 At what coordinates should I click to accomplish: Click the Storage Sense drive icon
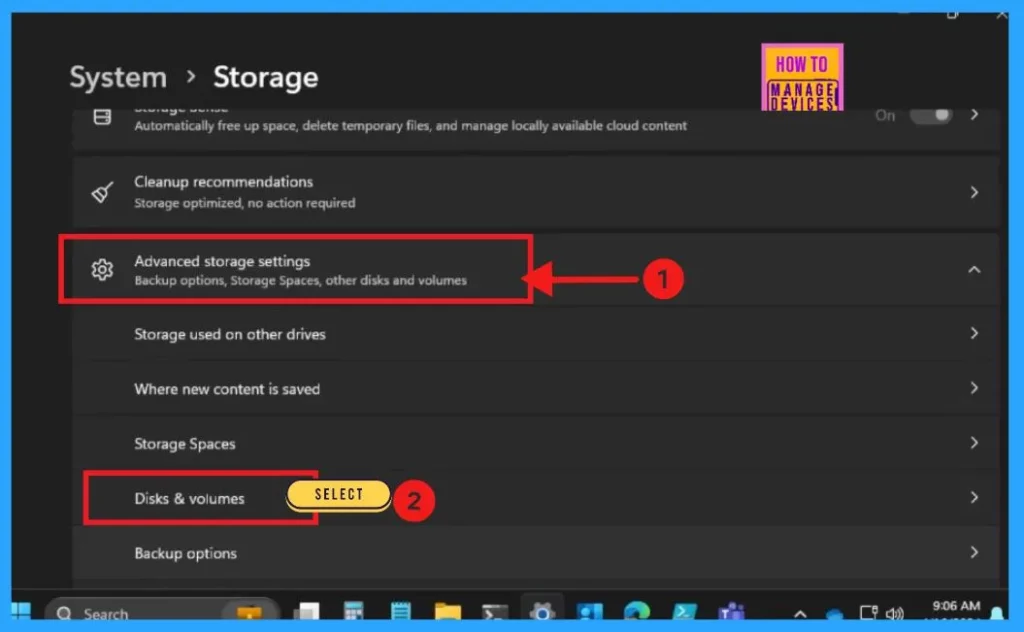pyautogui.click(x=102, y=117)
